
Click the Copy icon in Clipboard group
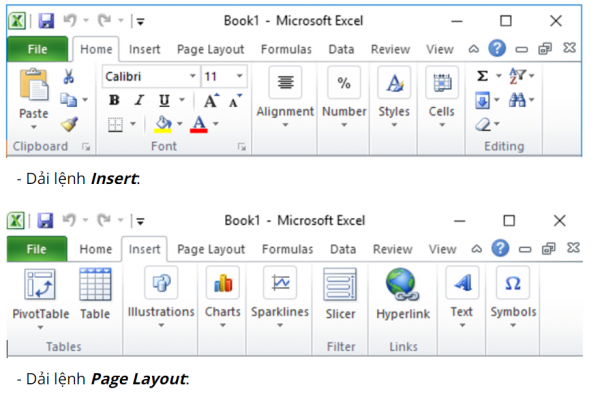[69, 100]
